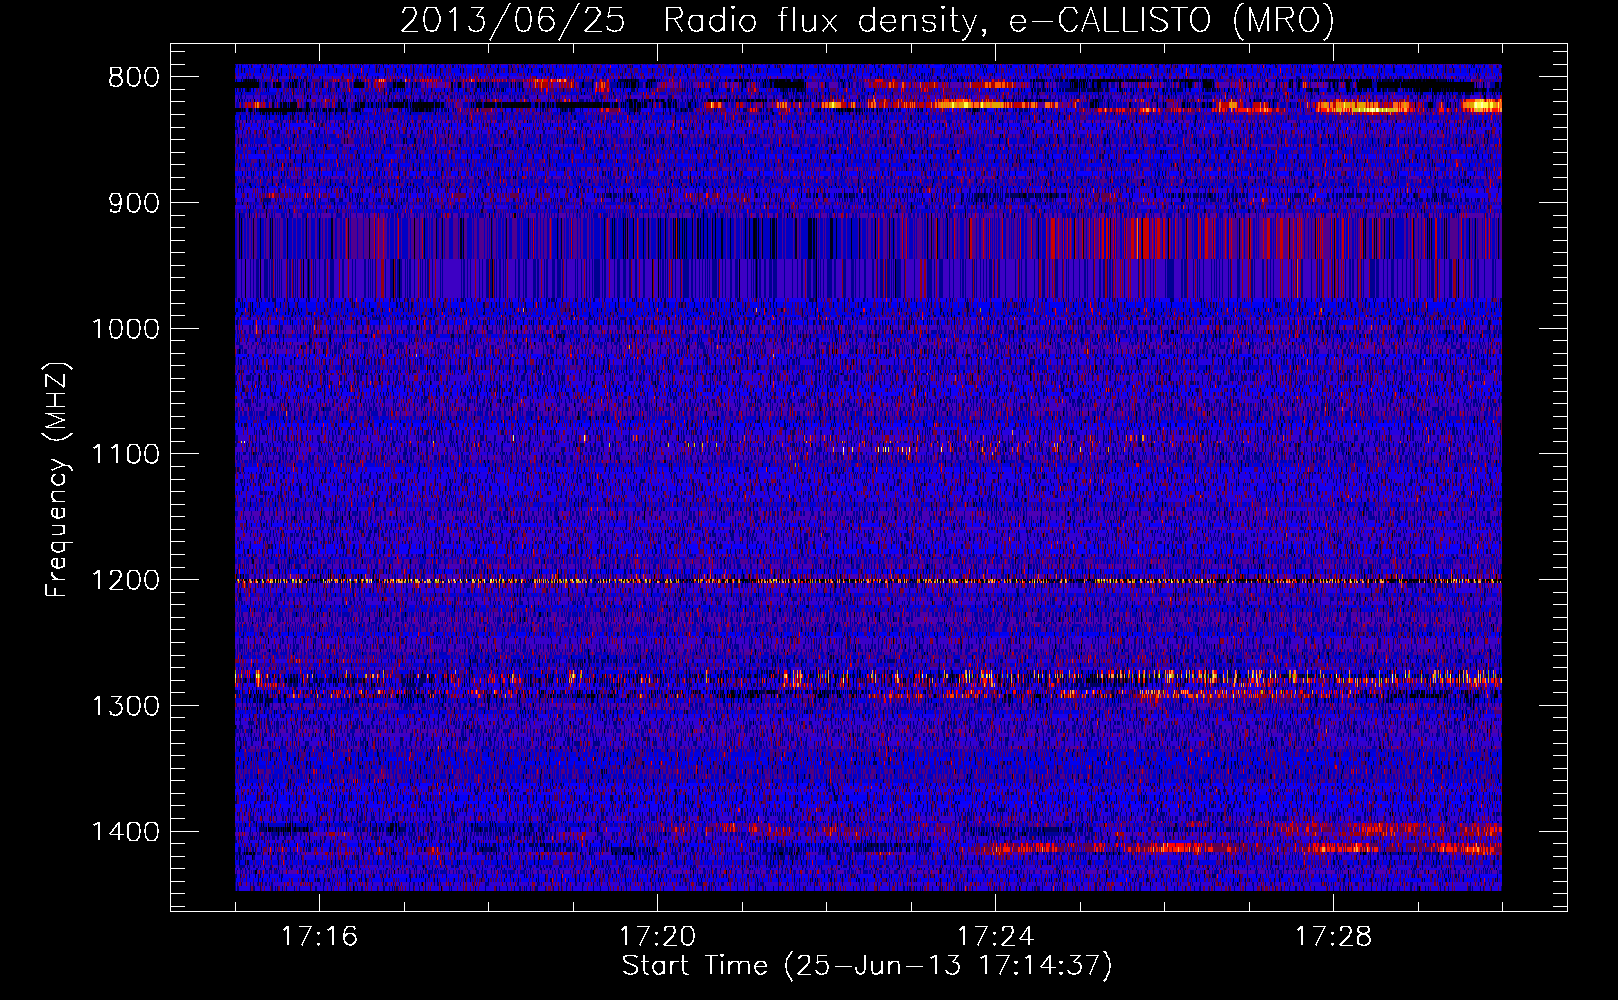Click the 1300 frequency tick label
This screenshot has height=1000, width=1618.
click(125, 706)
